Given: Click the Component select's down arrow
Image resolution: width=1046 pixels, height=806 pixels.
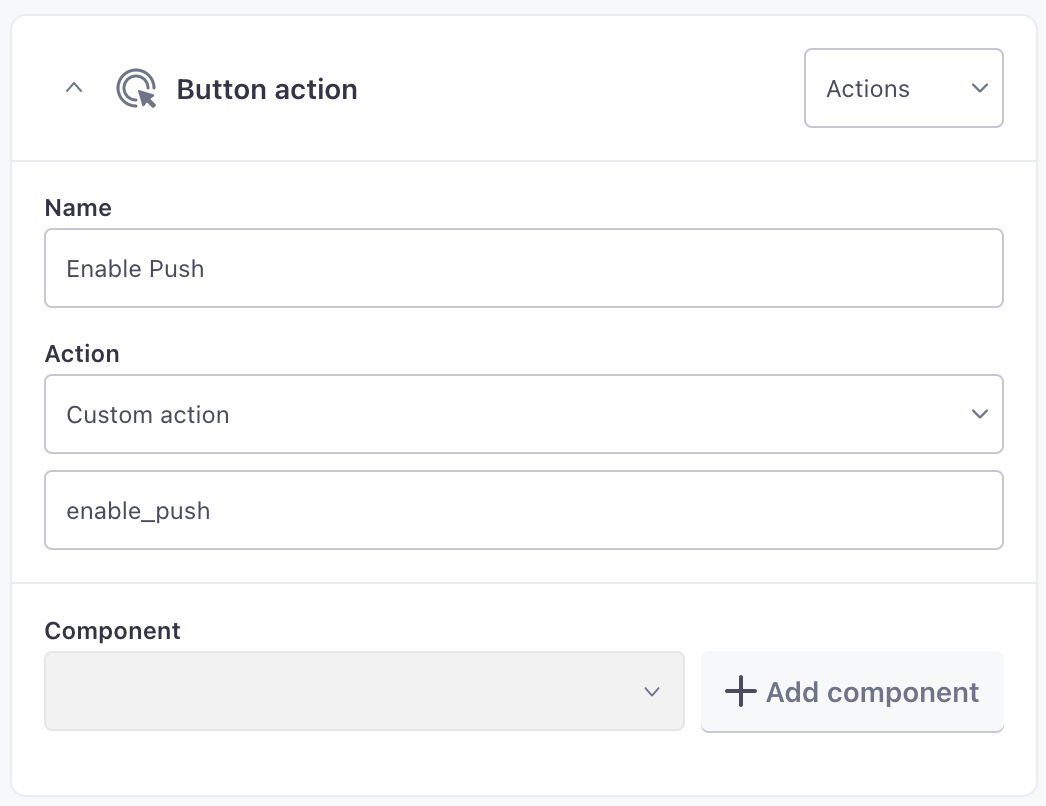Looking at the screenshot, I should pos(652,691).
